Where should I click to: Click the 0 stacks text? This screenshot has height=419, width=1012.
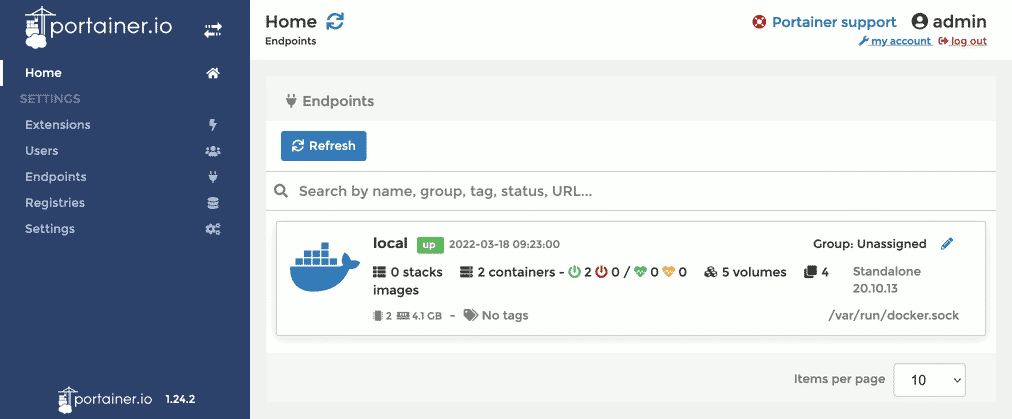click(x=416, y=272)
